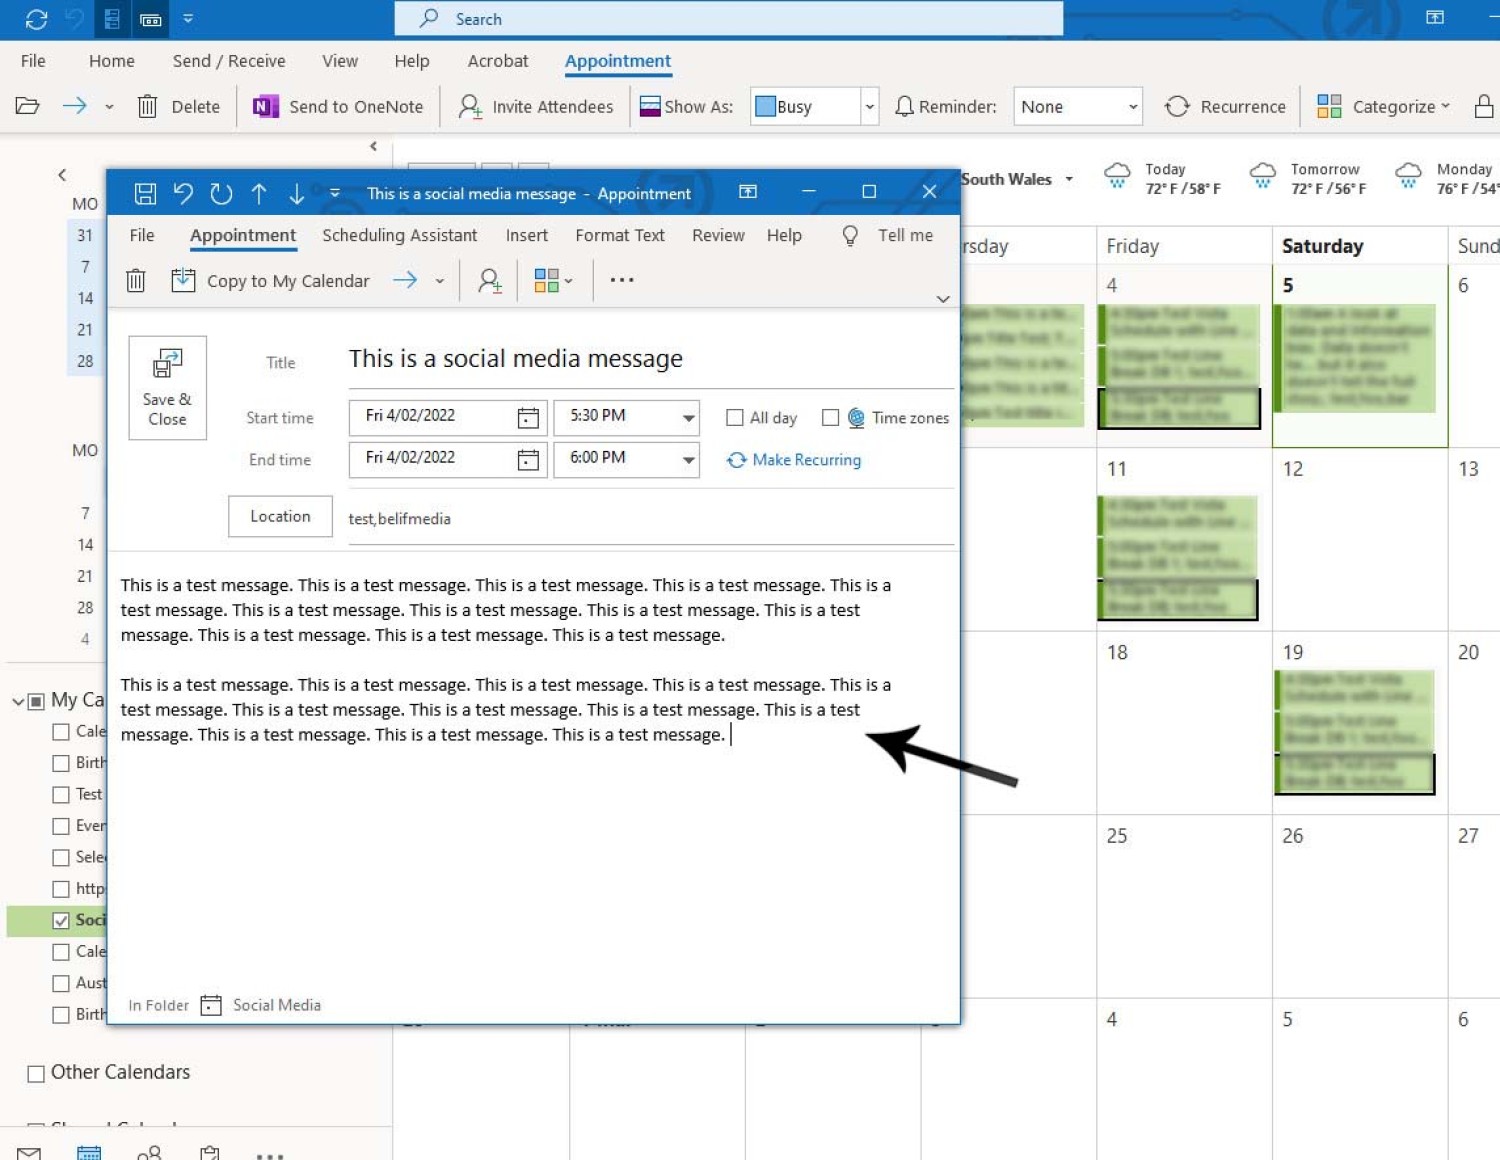Click the Save icon in appointment title bar
Image resolution: width=1500 pixels, height=1160 pixels.
click(x=145, y=193)
